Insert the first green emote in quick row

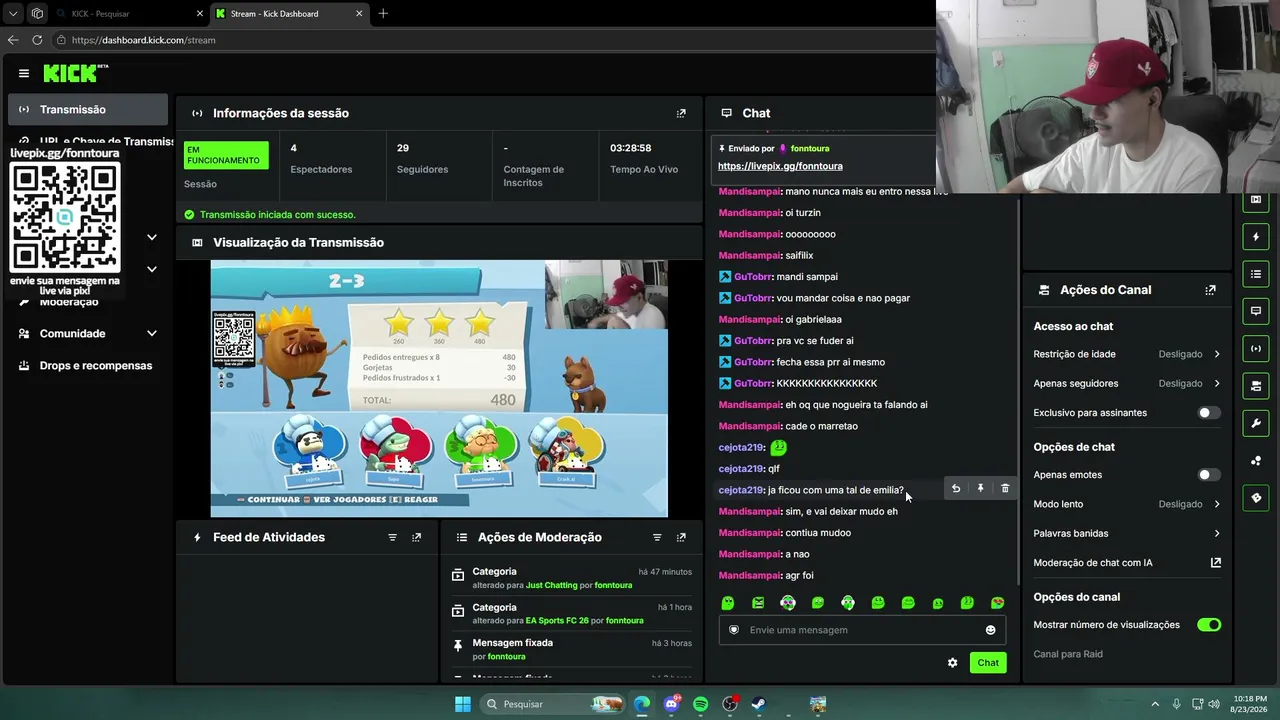pyautogui.click(x=728, y=603)
